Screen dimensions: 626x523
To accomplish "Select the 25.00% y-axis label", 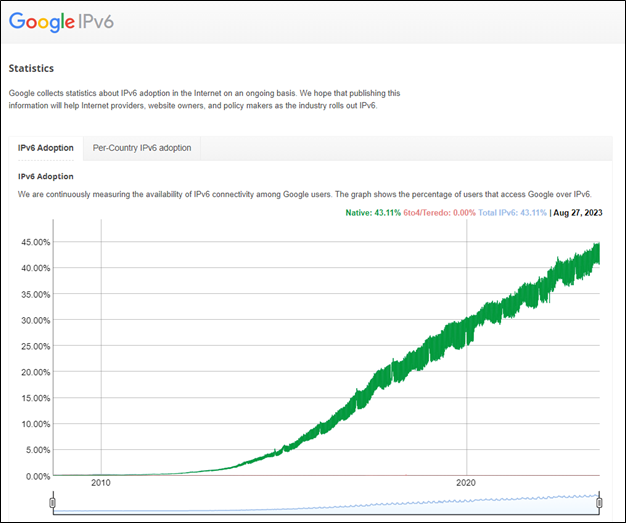I will click(32, 346).
